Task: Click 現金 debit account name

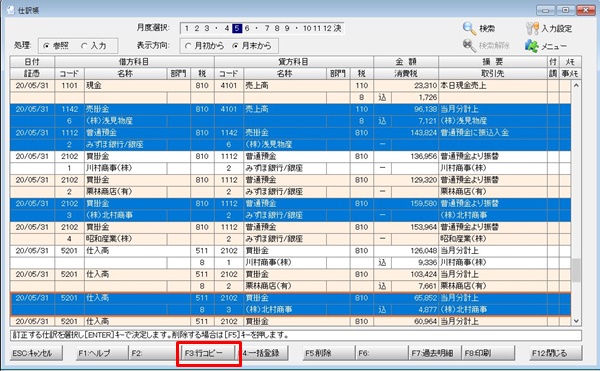Action: 94,86
